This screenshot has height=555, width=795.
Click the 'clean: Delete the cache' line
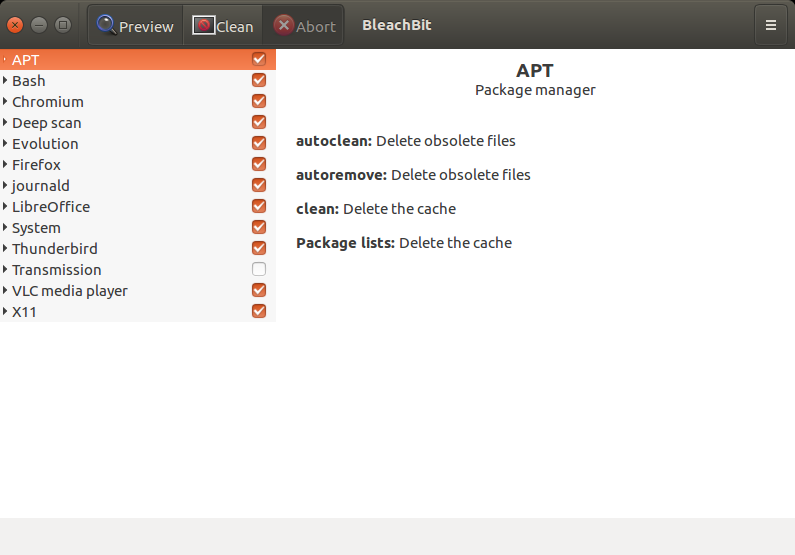click(x=376, y=209)
